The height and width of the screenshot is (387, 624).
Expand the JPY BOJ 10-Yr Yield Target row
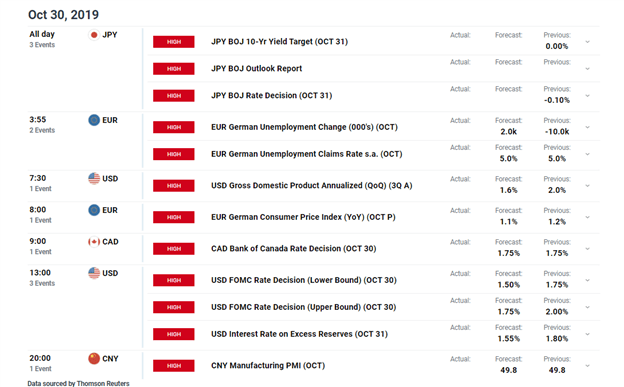587,42
